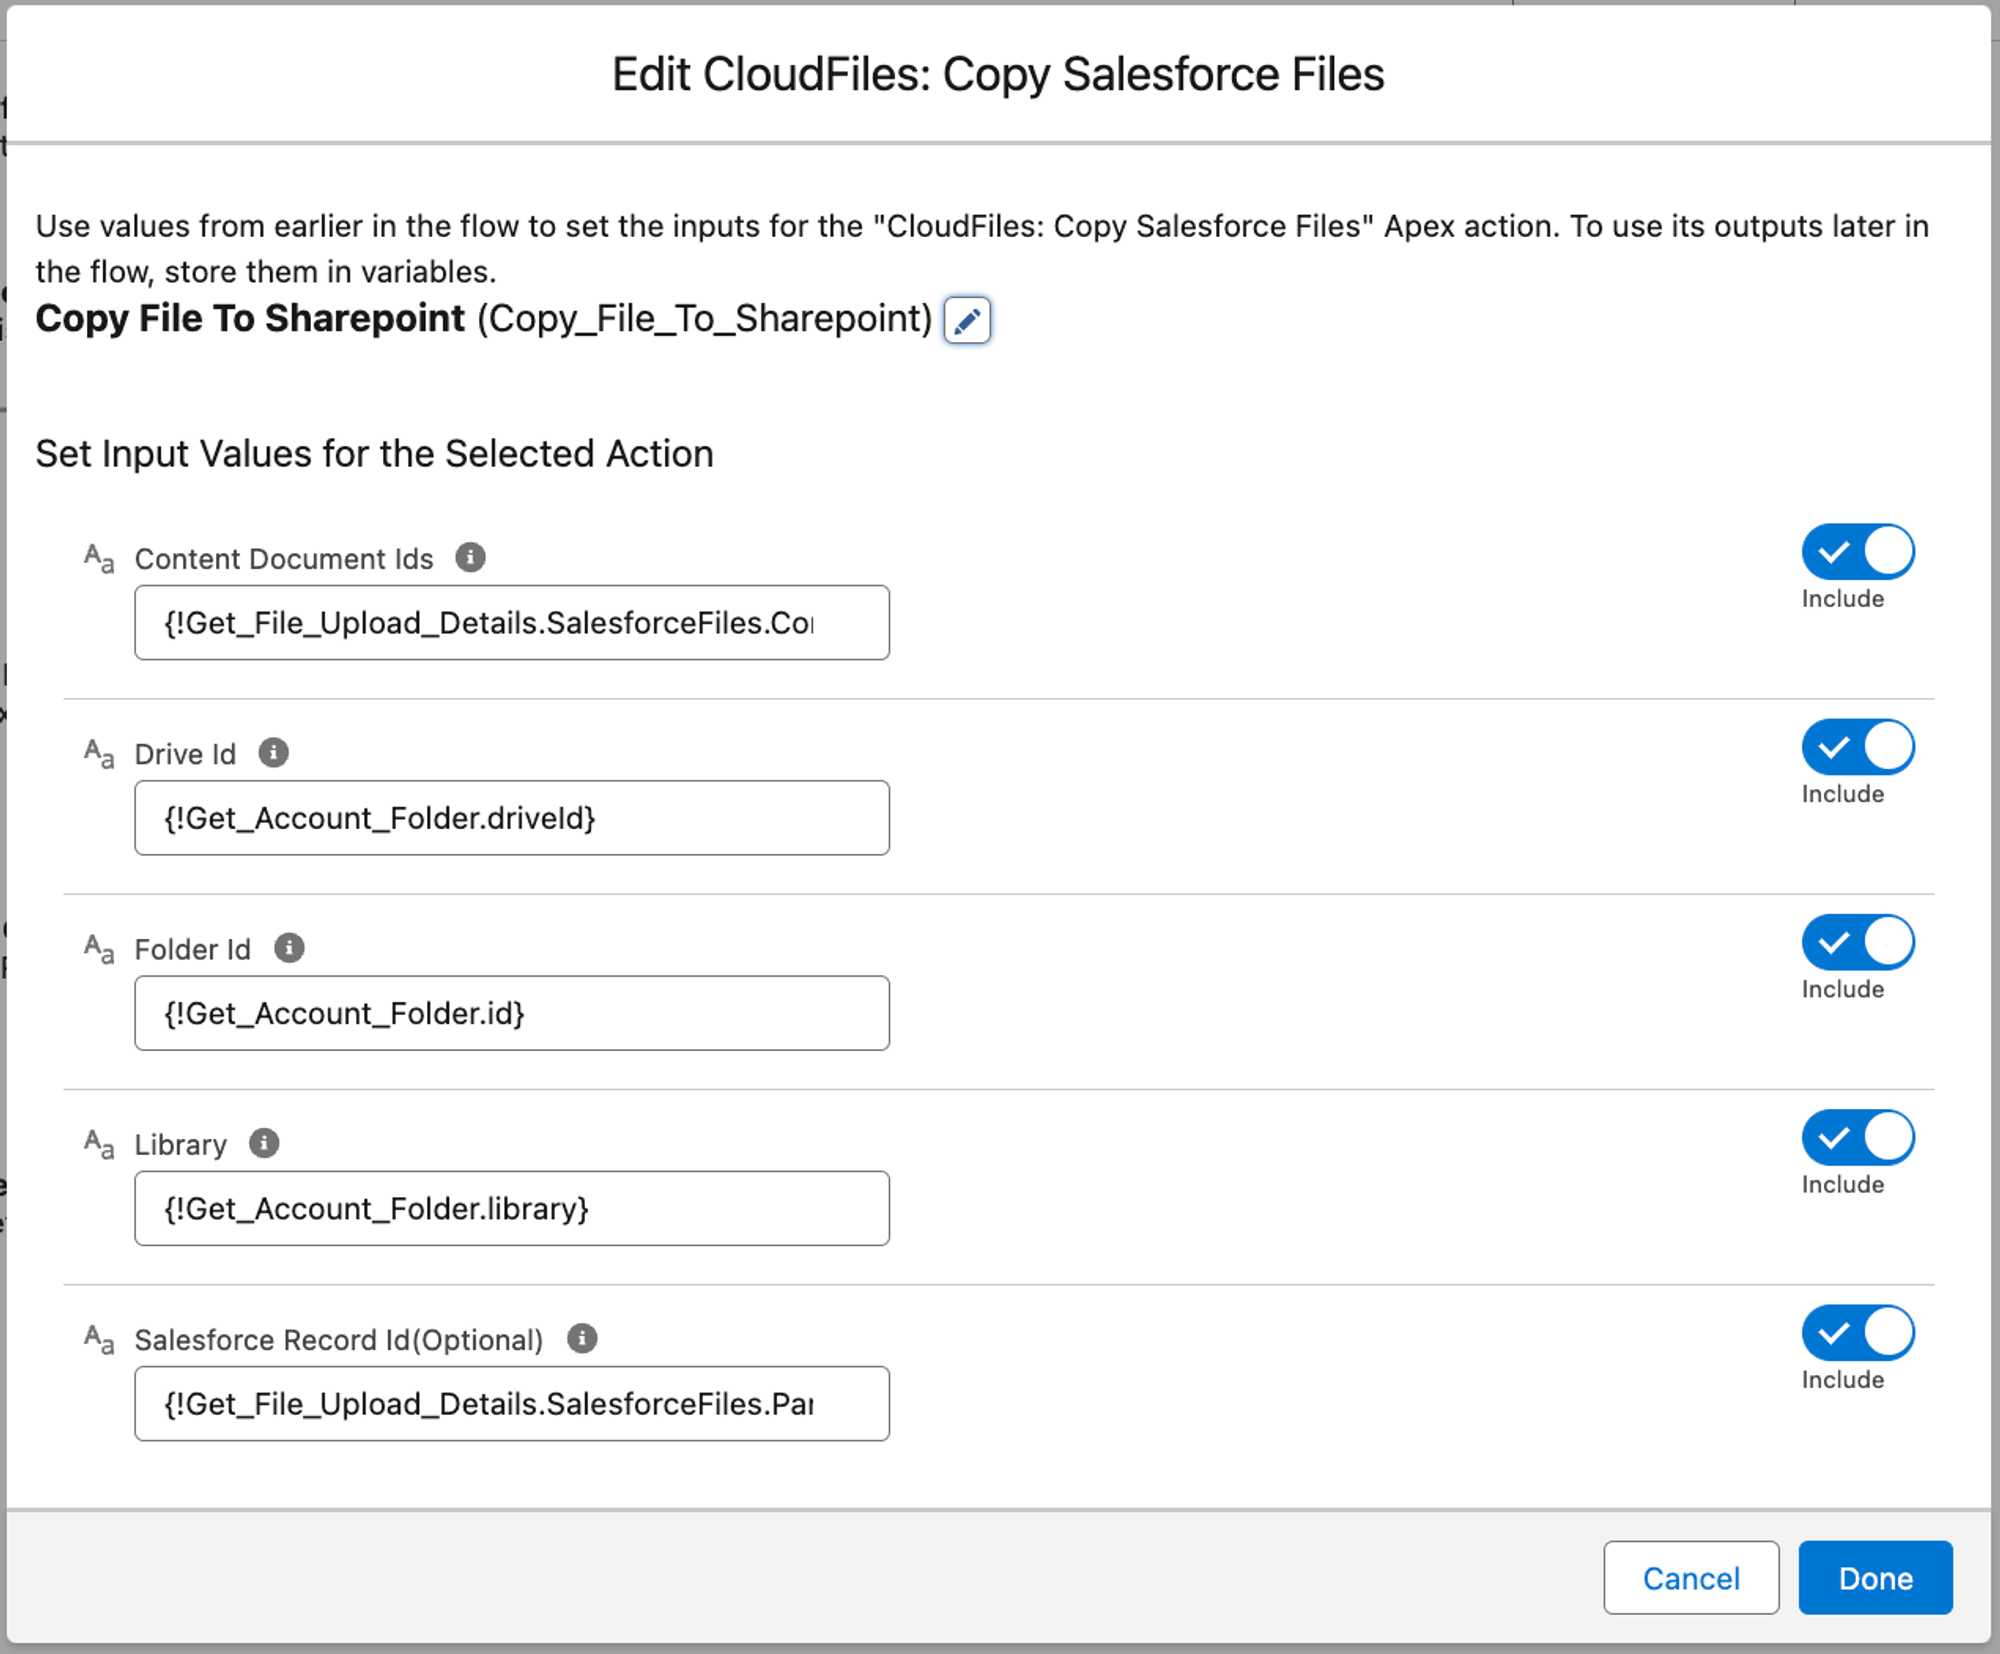Toggle Include switch for Salesforce Record Id
This screenshot has height=1654, width=2000.
point(1858,1333)
